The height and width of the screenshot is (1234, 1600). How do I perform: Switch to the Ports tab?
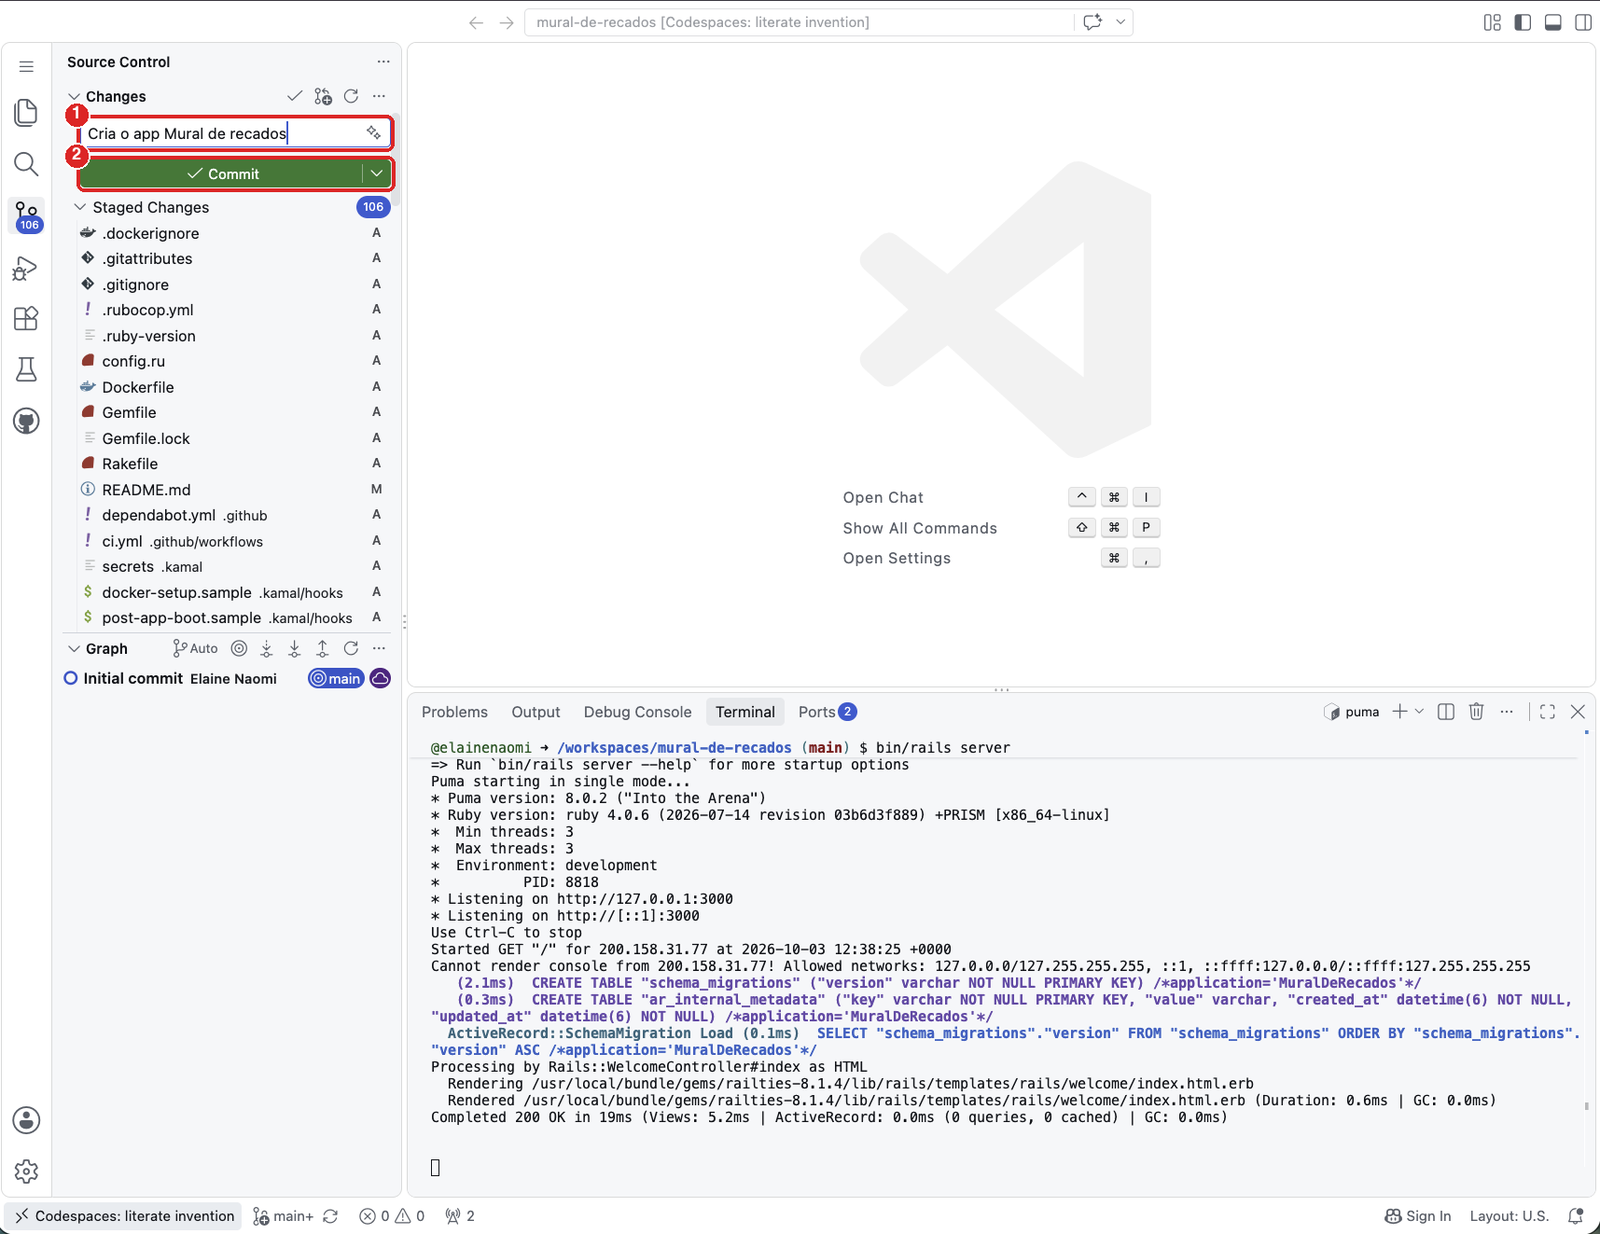[827, 712]
